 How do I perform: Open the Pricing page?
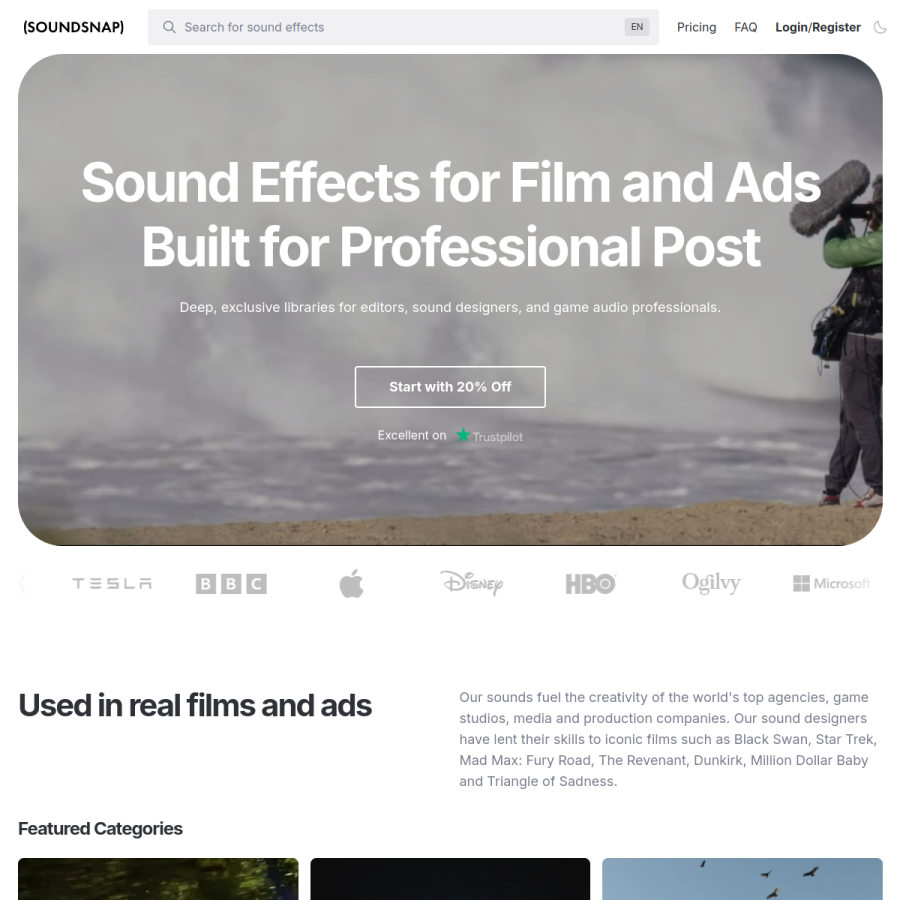point(696,27)
